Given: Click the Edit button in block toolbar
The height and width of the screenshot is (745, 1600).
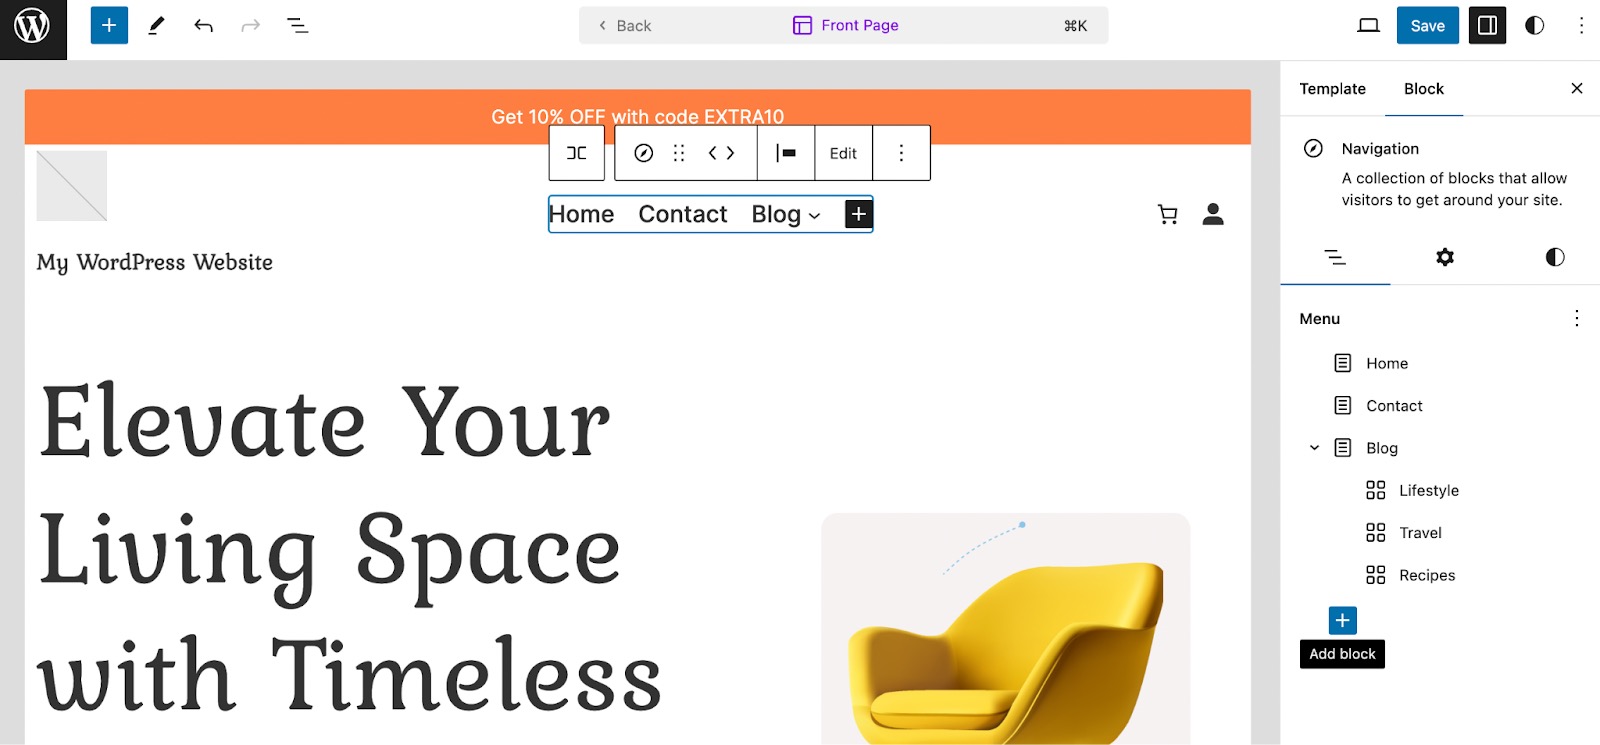Looking at the screenshot, I should [843, 153].
